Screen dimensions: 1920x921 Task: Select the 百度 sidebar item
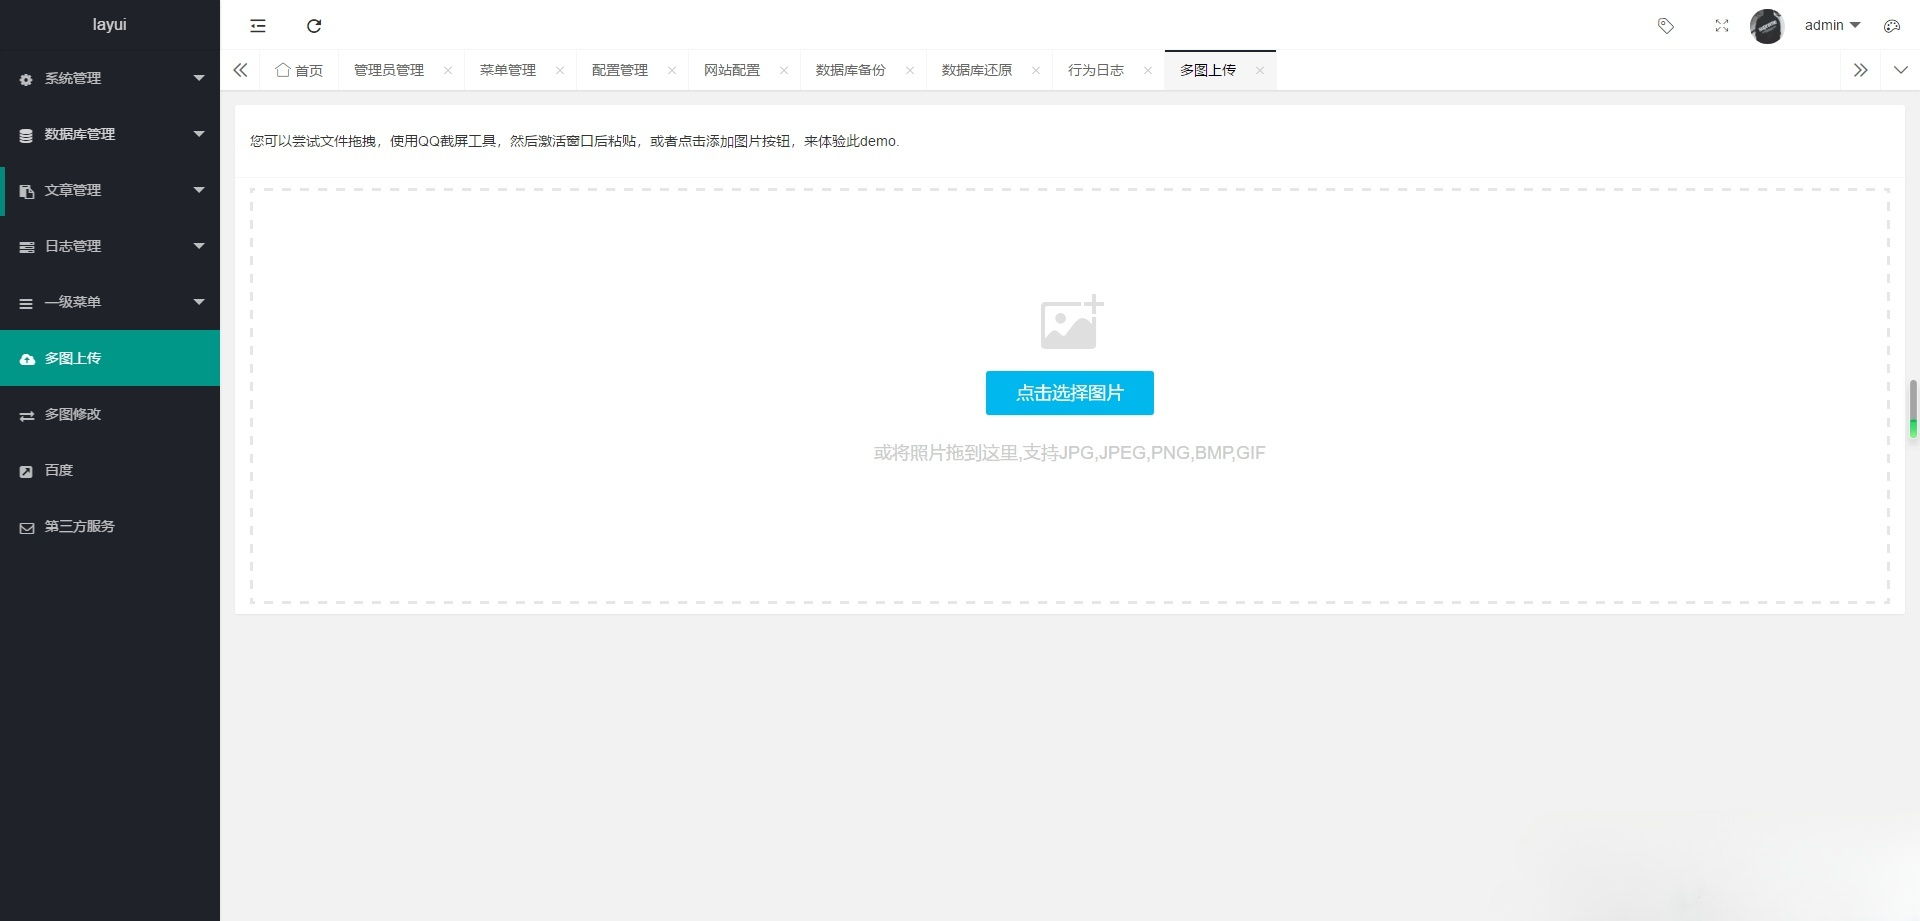(58, 470)
